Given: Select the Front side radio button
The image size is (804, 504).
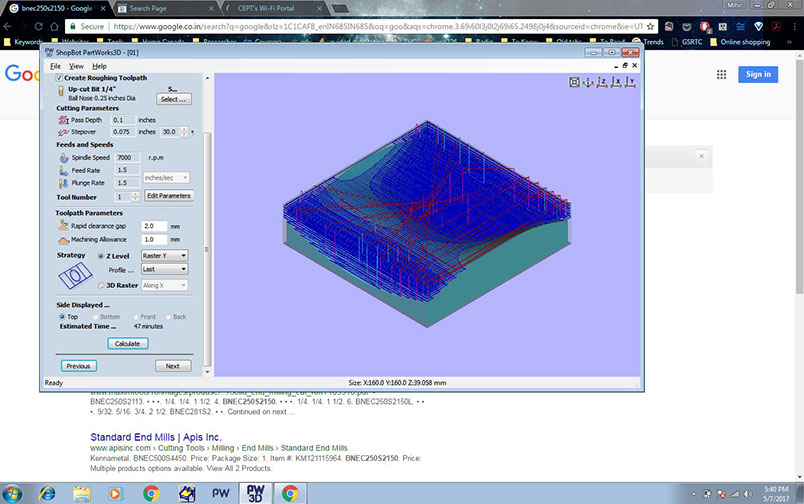Looking at the screenshot, I should (x=136, y=317).
